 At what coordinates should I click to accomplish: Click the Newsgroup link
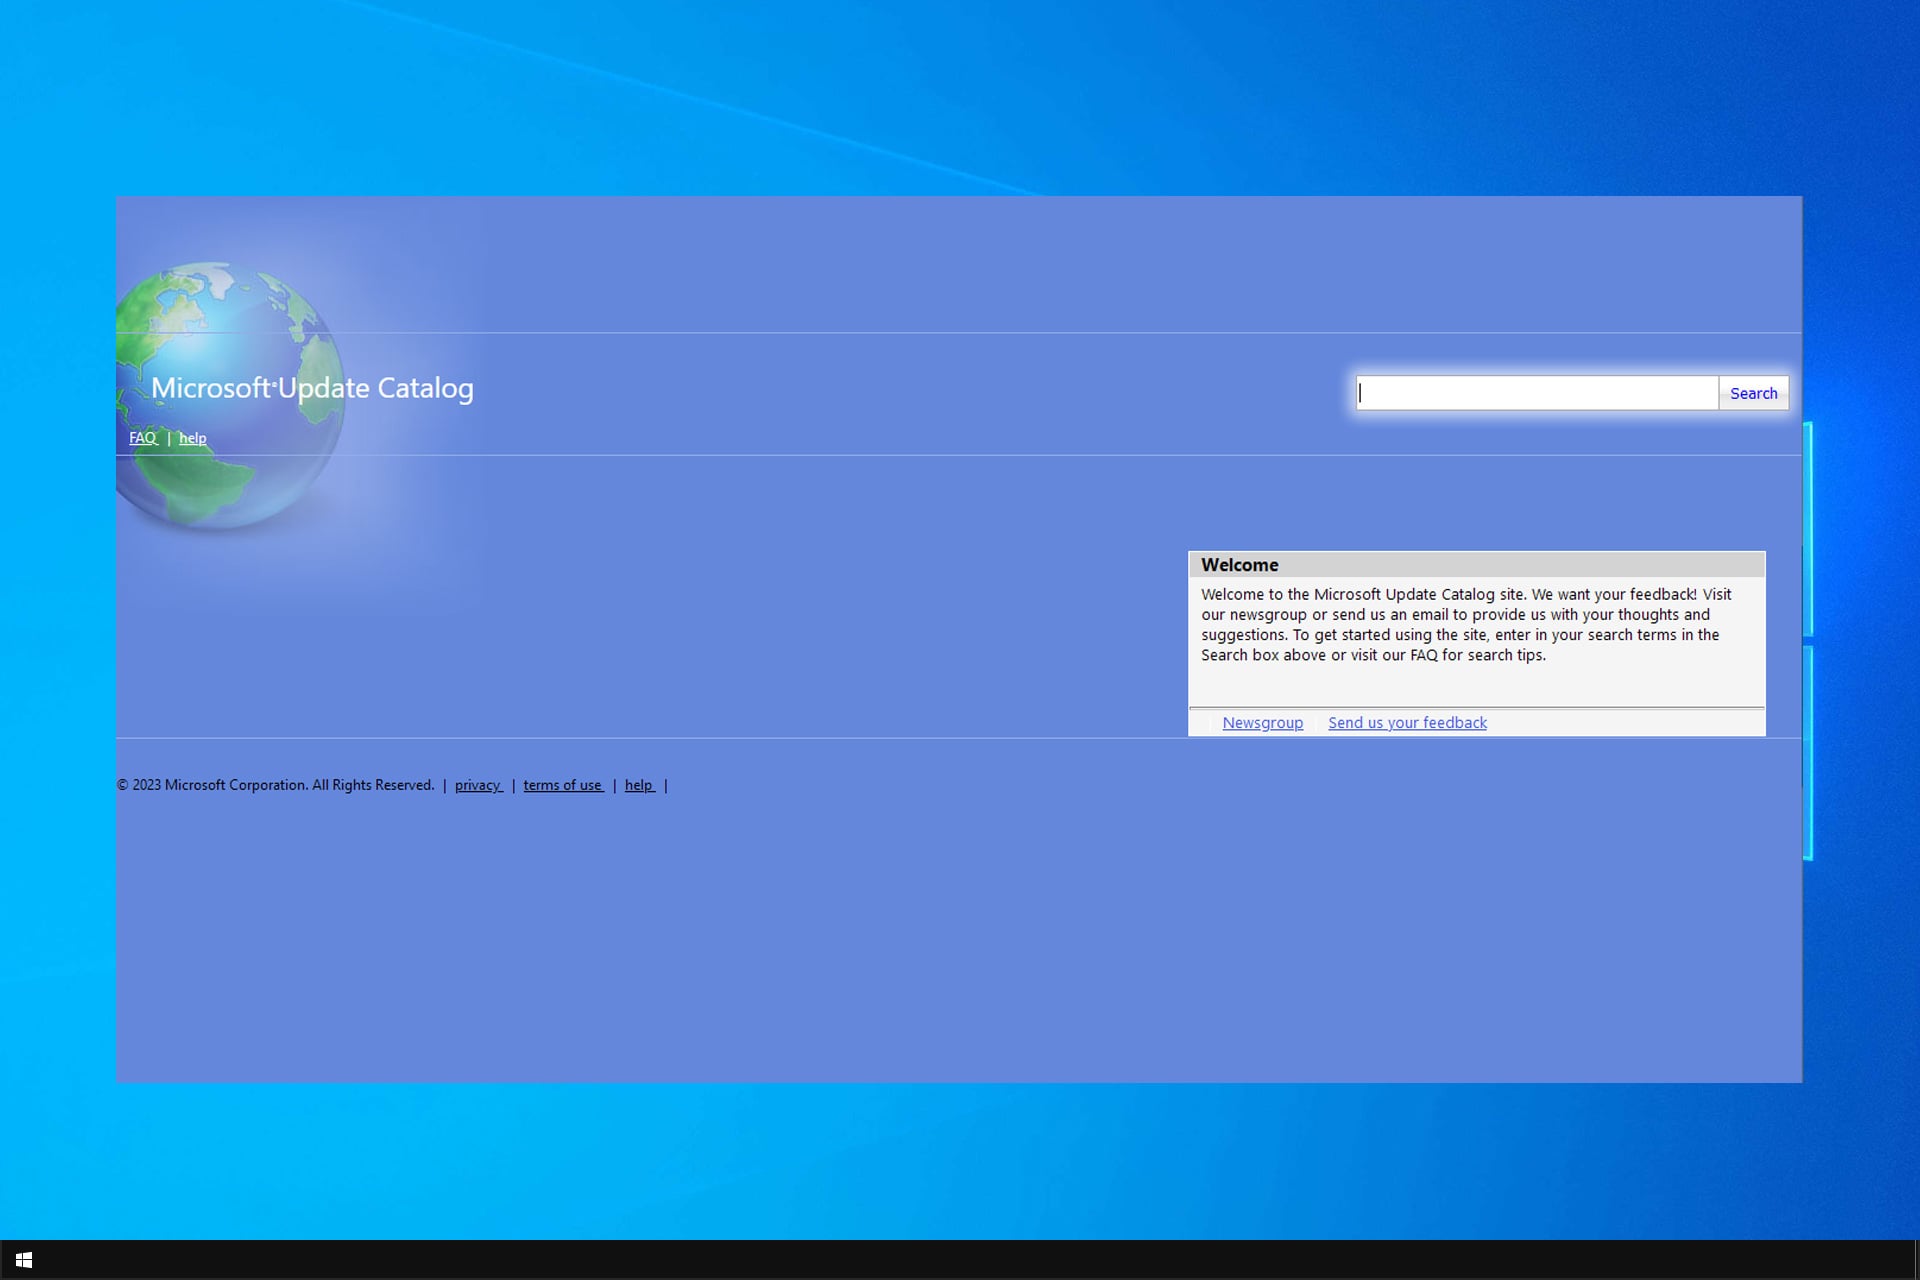(x=1262, y=722)
